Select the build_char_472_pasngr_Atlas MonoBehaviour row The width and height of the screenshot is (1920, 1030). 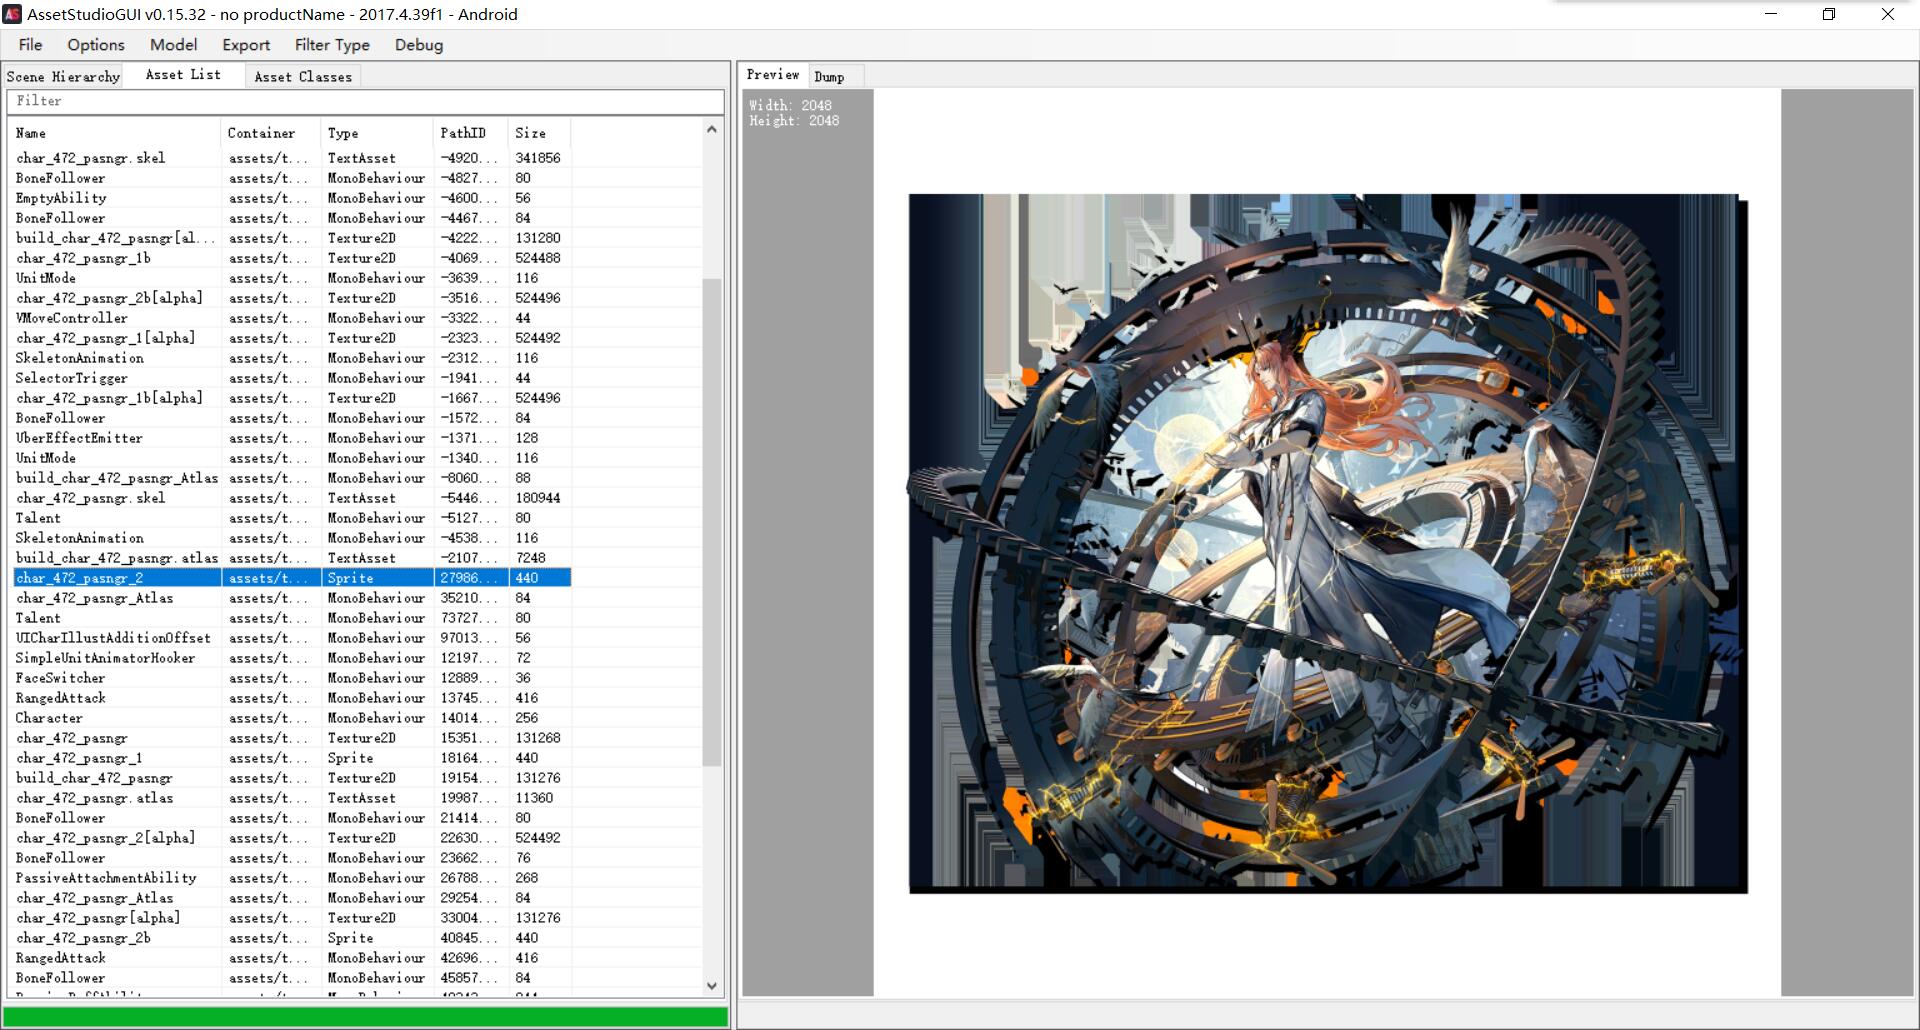point(292,478)
